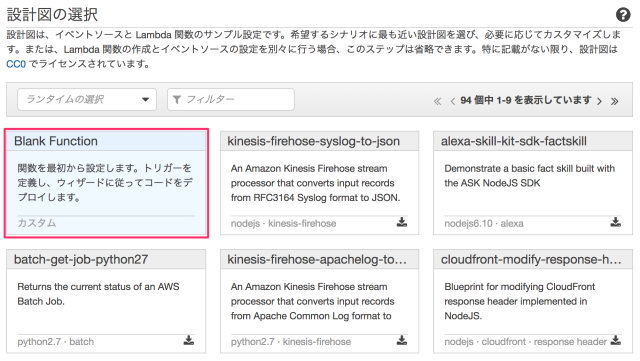Screen dimensions: 640x361
Task: Select the Blank Function blueprint
Action: coord(106,183)
